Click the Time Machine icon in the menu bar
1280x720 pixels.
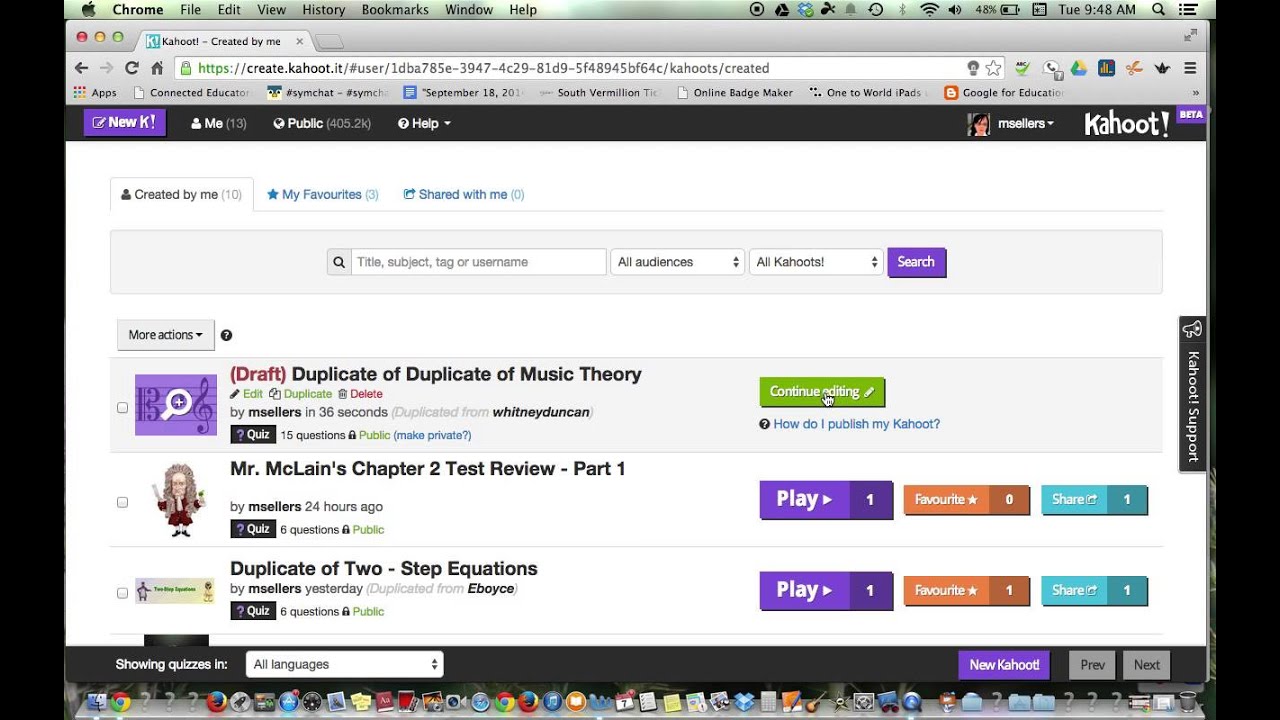pyautogui.click(x=876, y=10)
